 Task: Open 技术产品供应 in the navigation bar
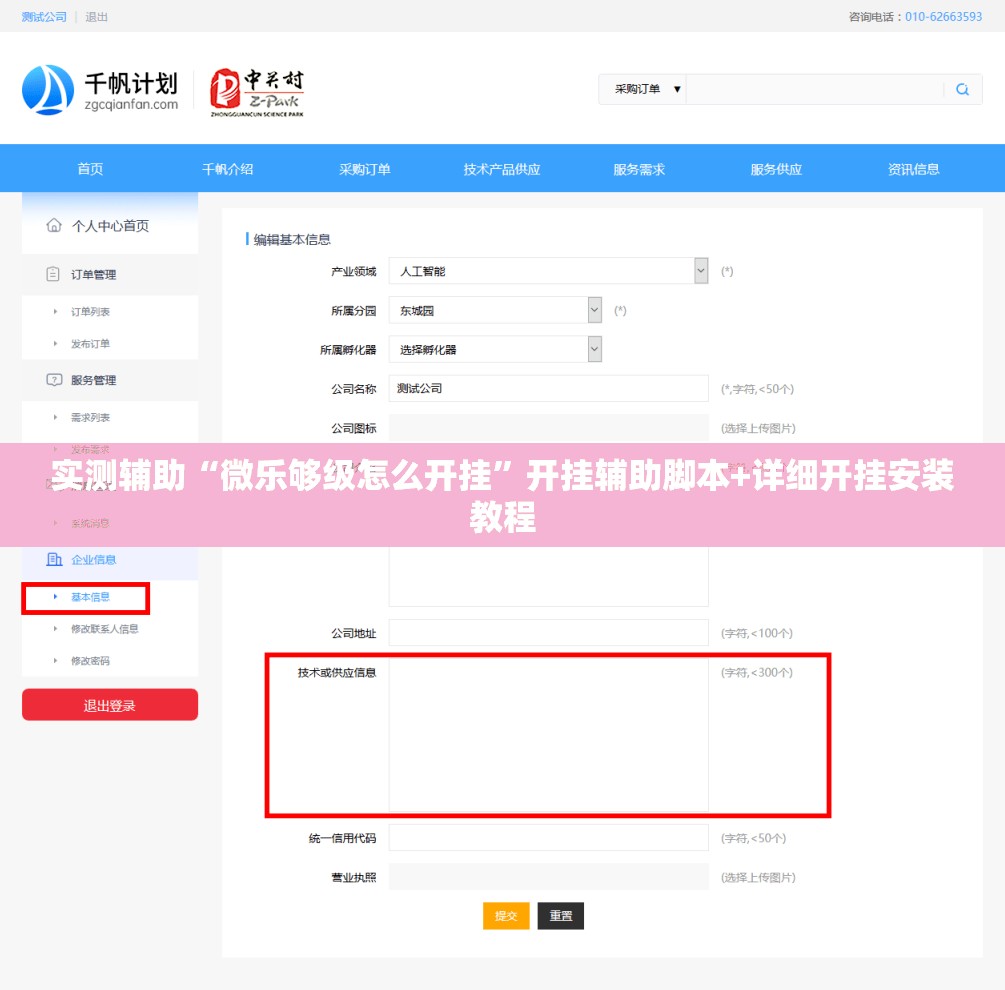click(502, 169)
